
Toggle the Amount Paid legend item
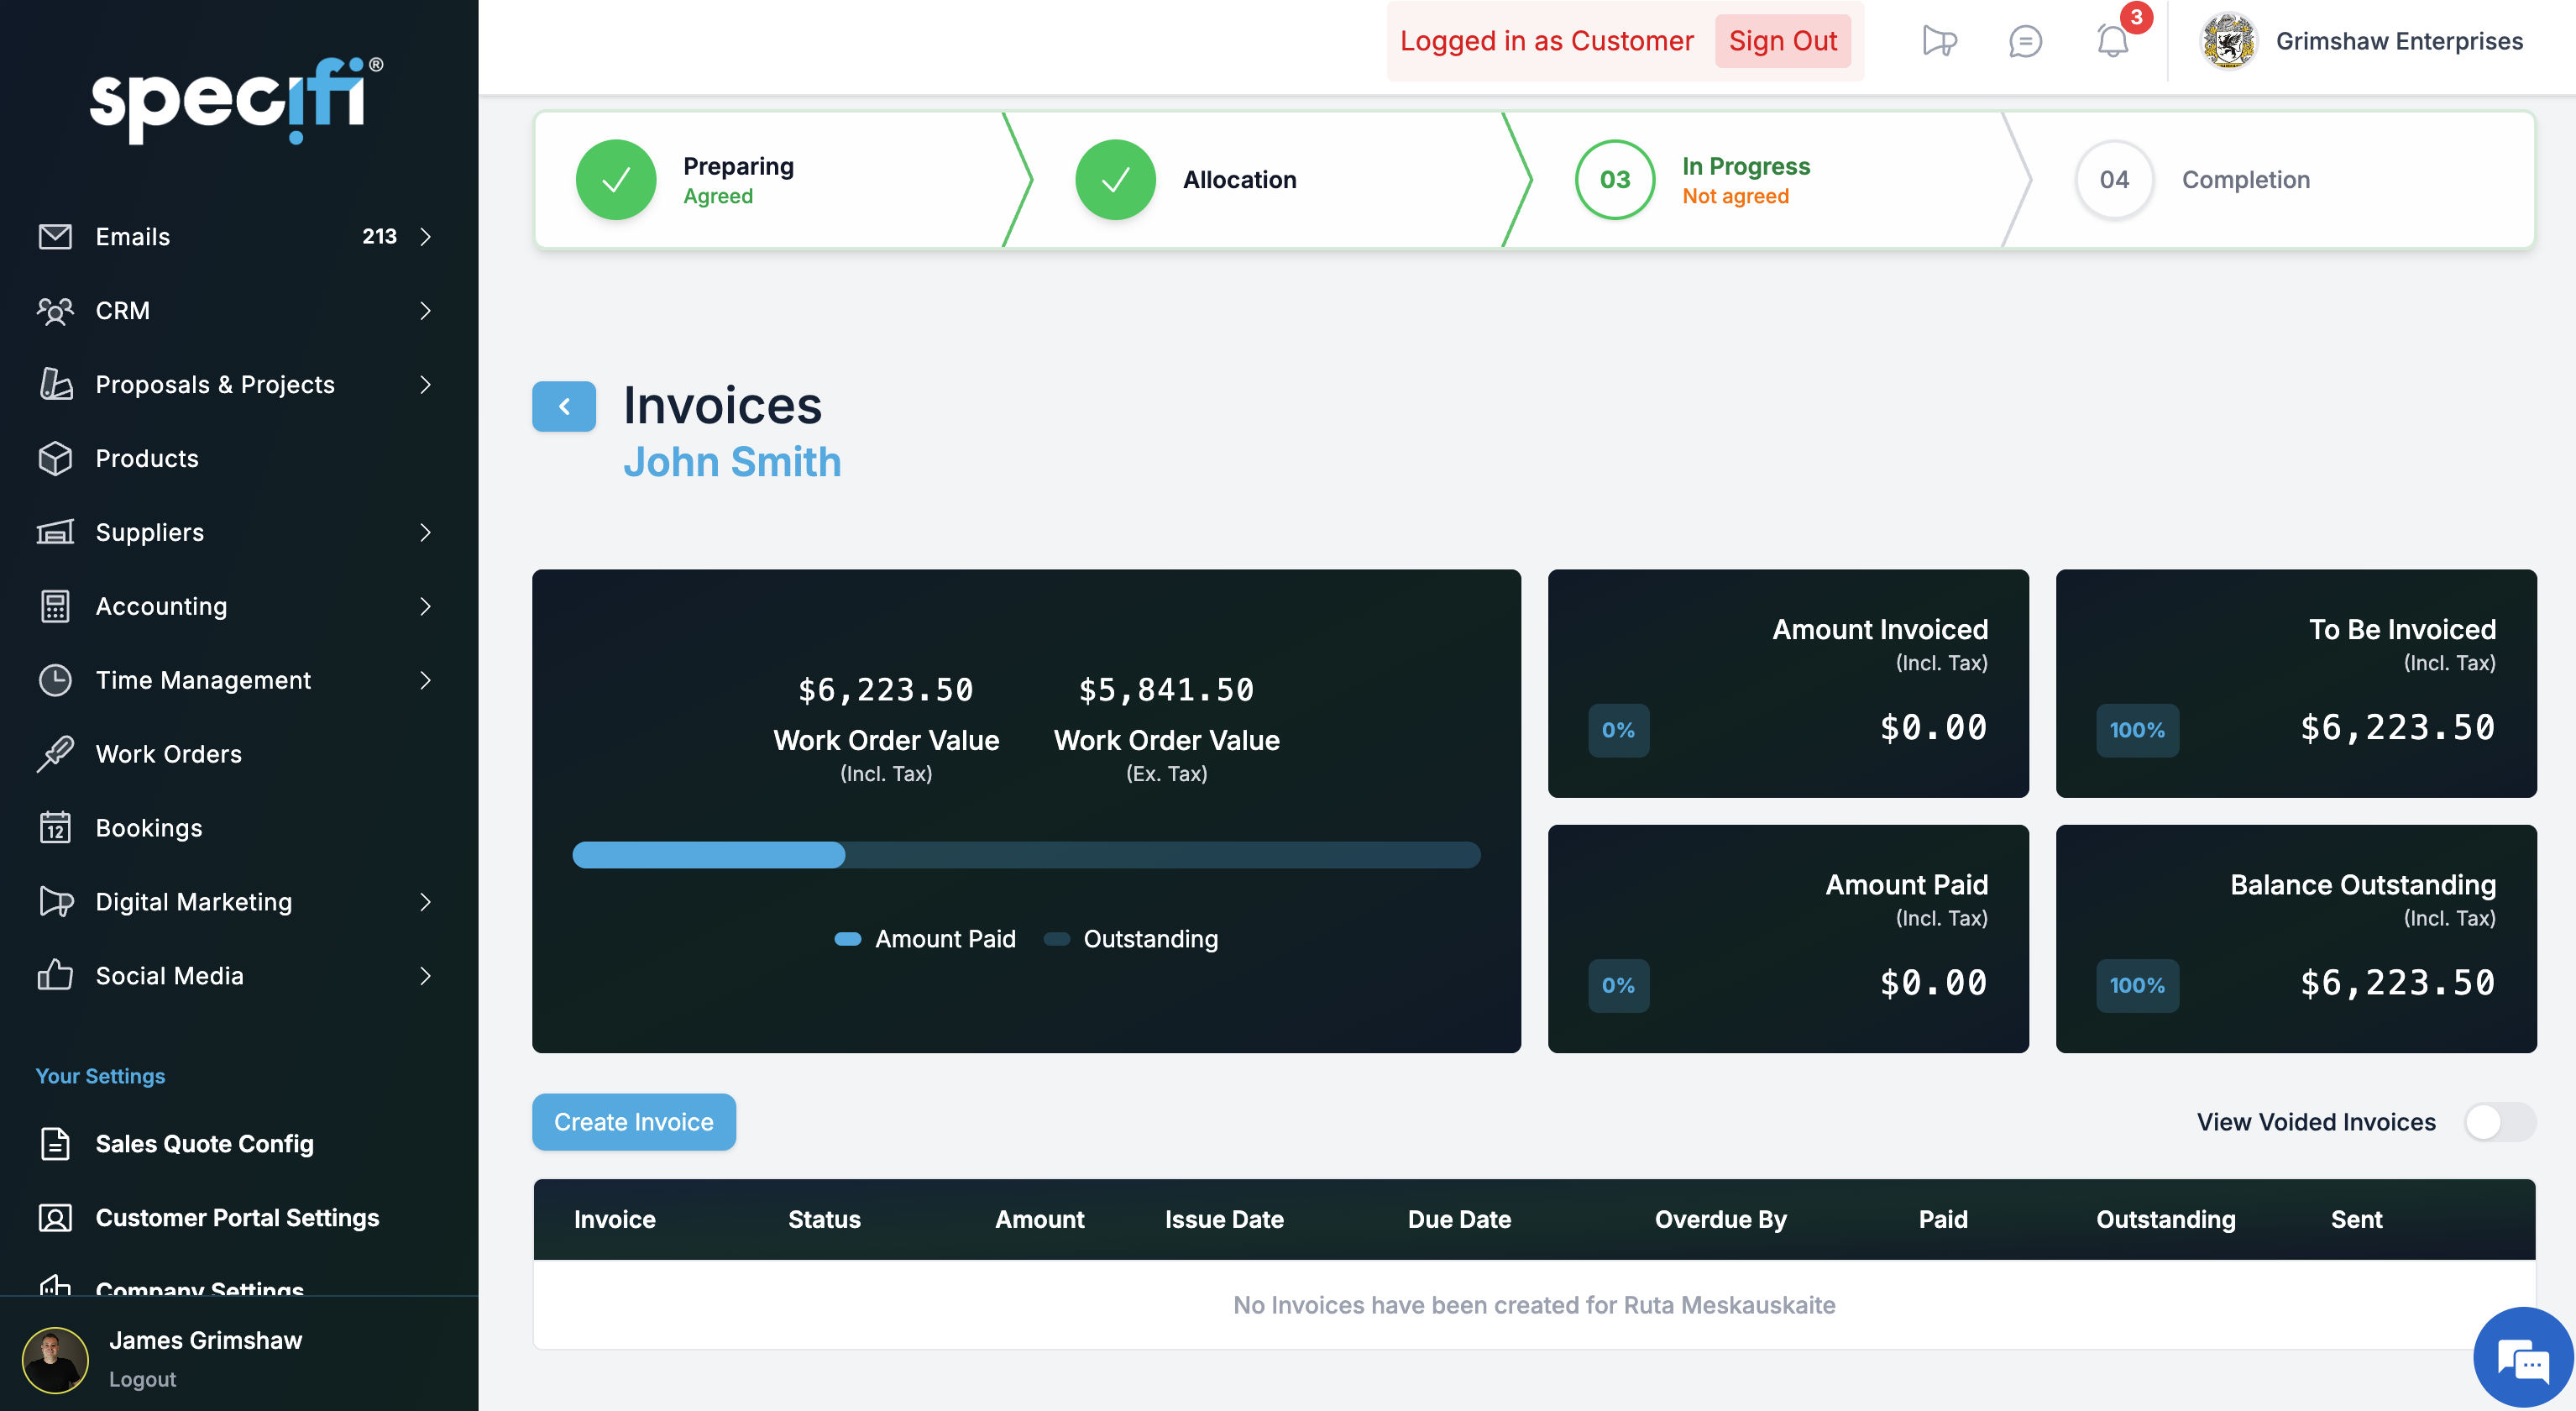click(x=924, y=938)
